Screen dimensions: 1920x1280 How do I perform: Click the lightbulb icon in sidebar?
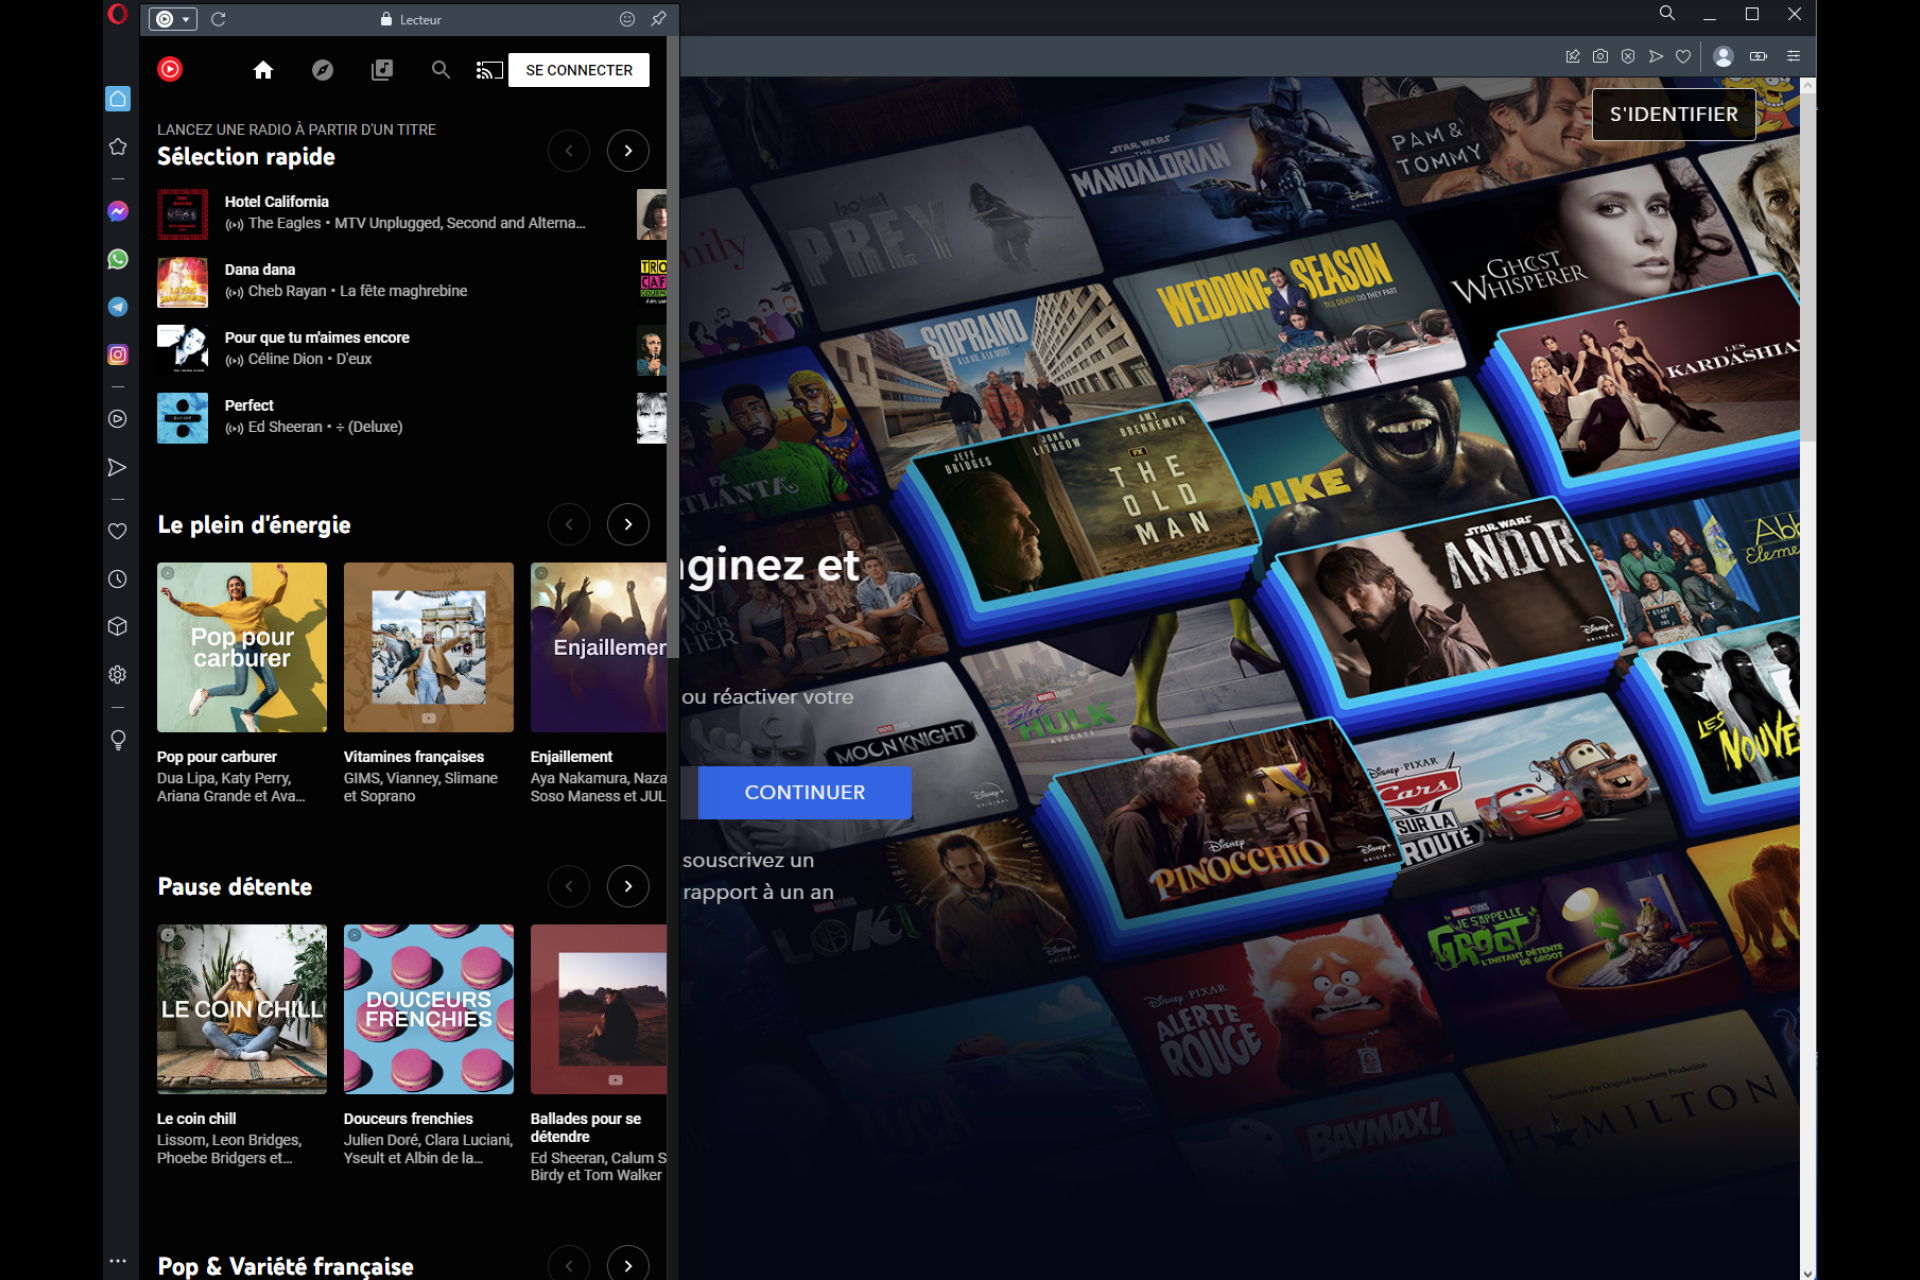pyautogui.click(x=117, y=739)
